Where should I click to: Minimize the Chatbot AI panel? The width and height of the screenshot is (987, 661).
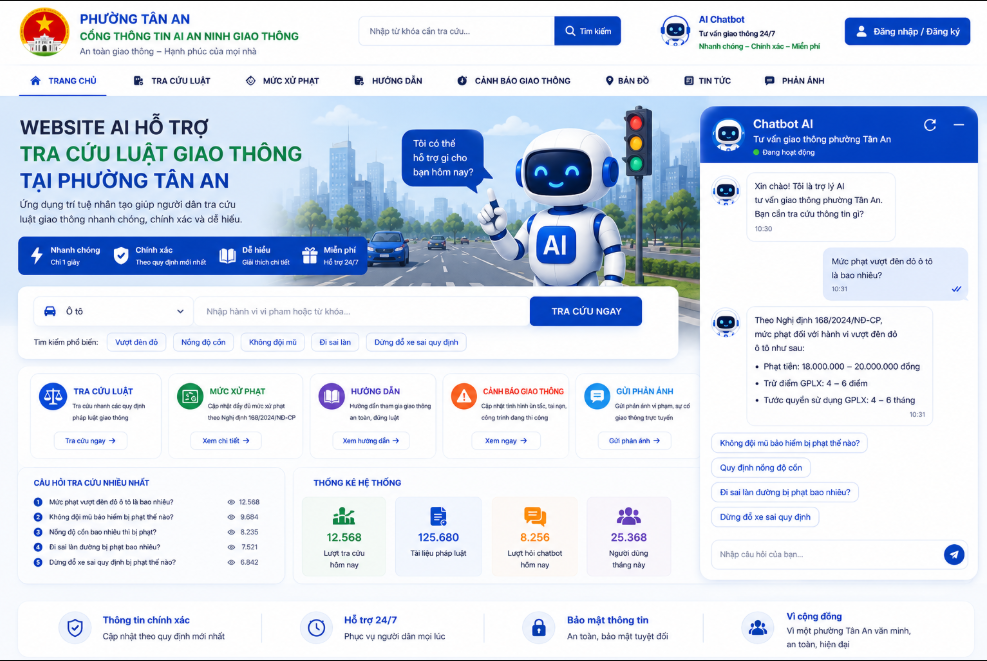959,125
